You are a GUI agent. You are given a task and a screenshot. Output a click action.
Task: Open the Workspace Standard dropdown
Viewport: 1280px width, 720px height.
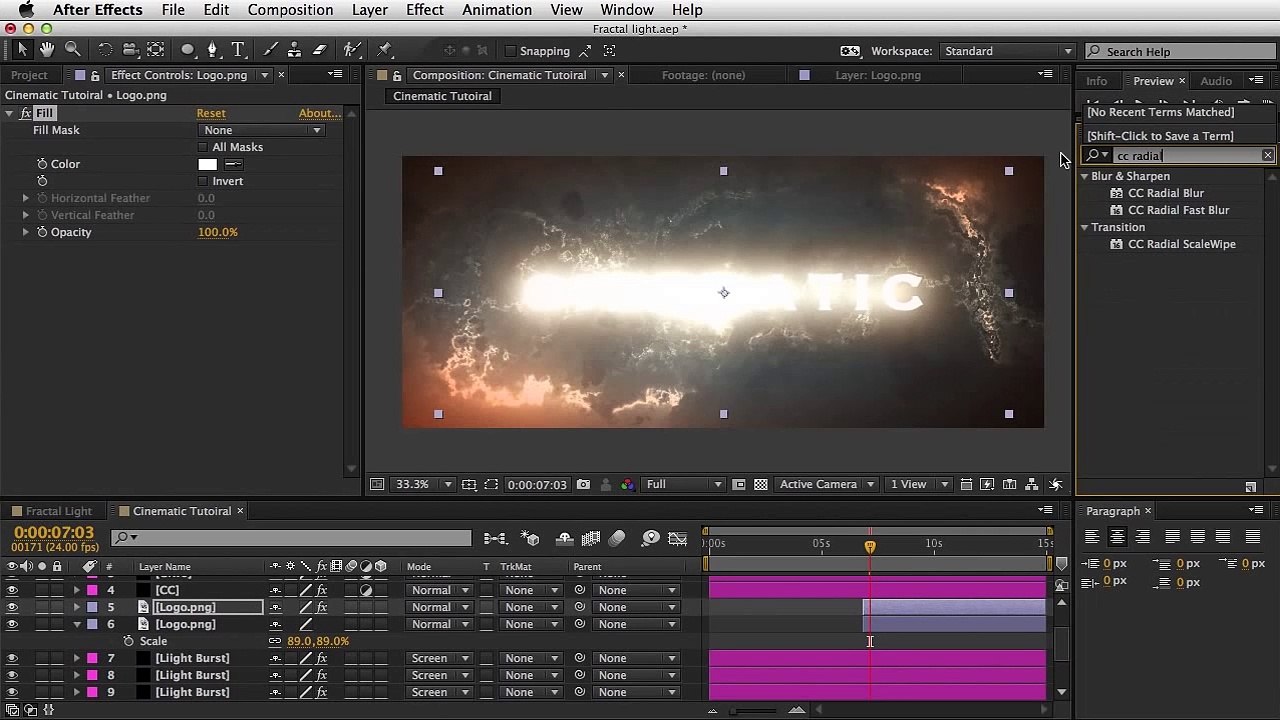(1007, 51)
